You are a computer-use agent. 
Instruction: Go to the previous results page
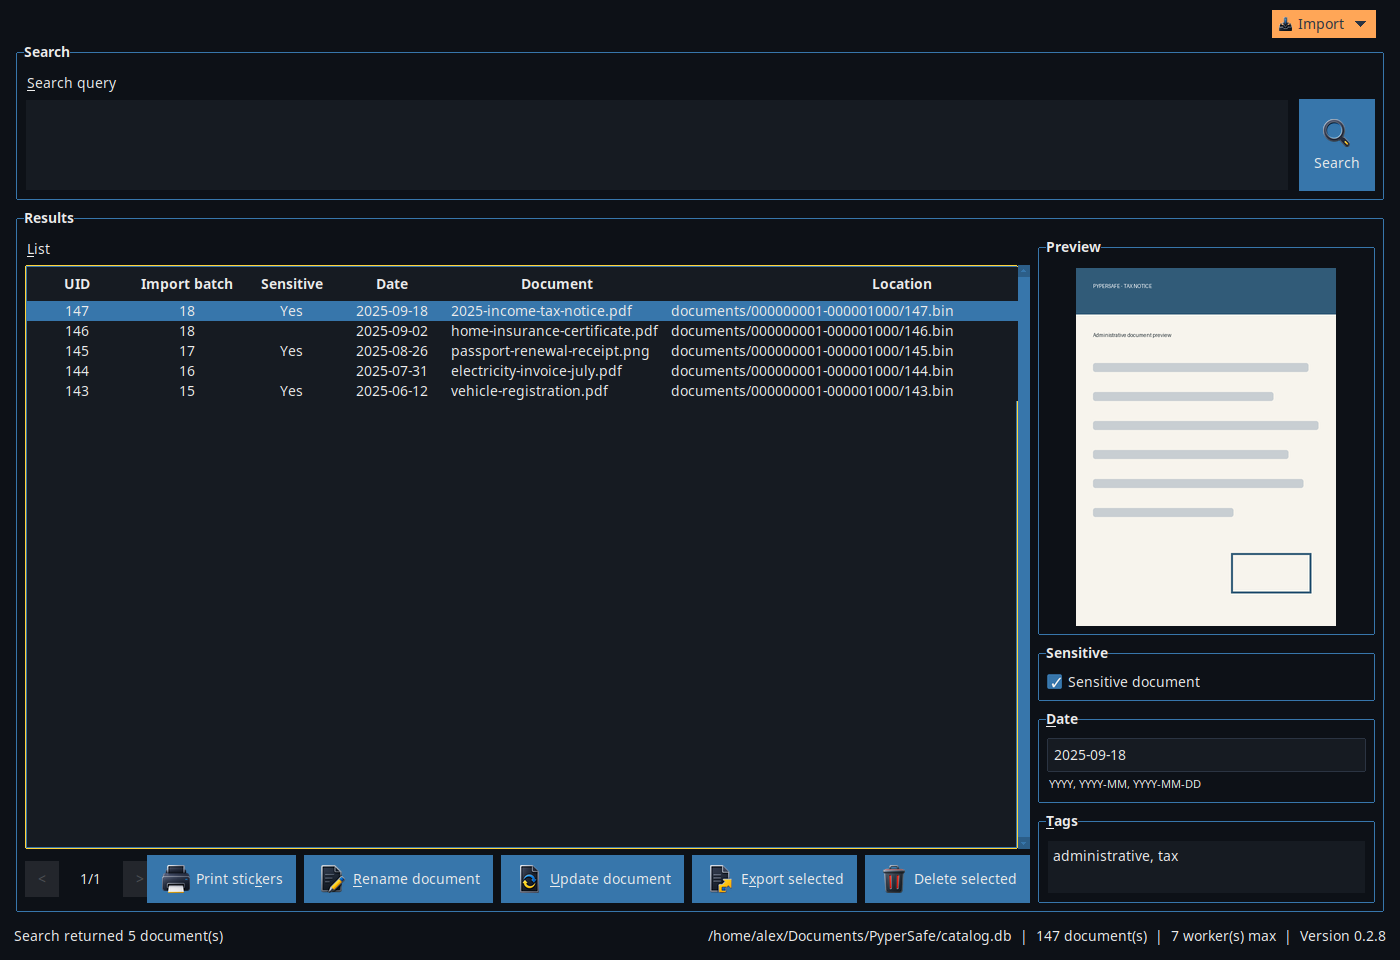pyautogui.click(x=42, y=879)
